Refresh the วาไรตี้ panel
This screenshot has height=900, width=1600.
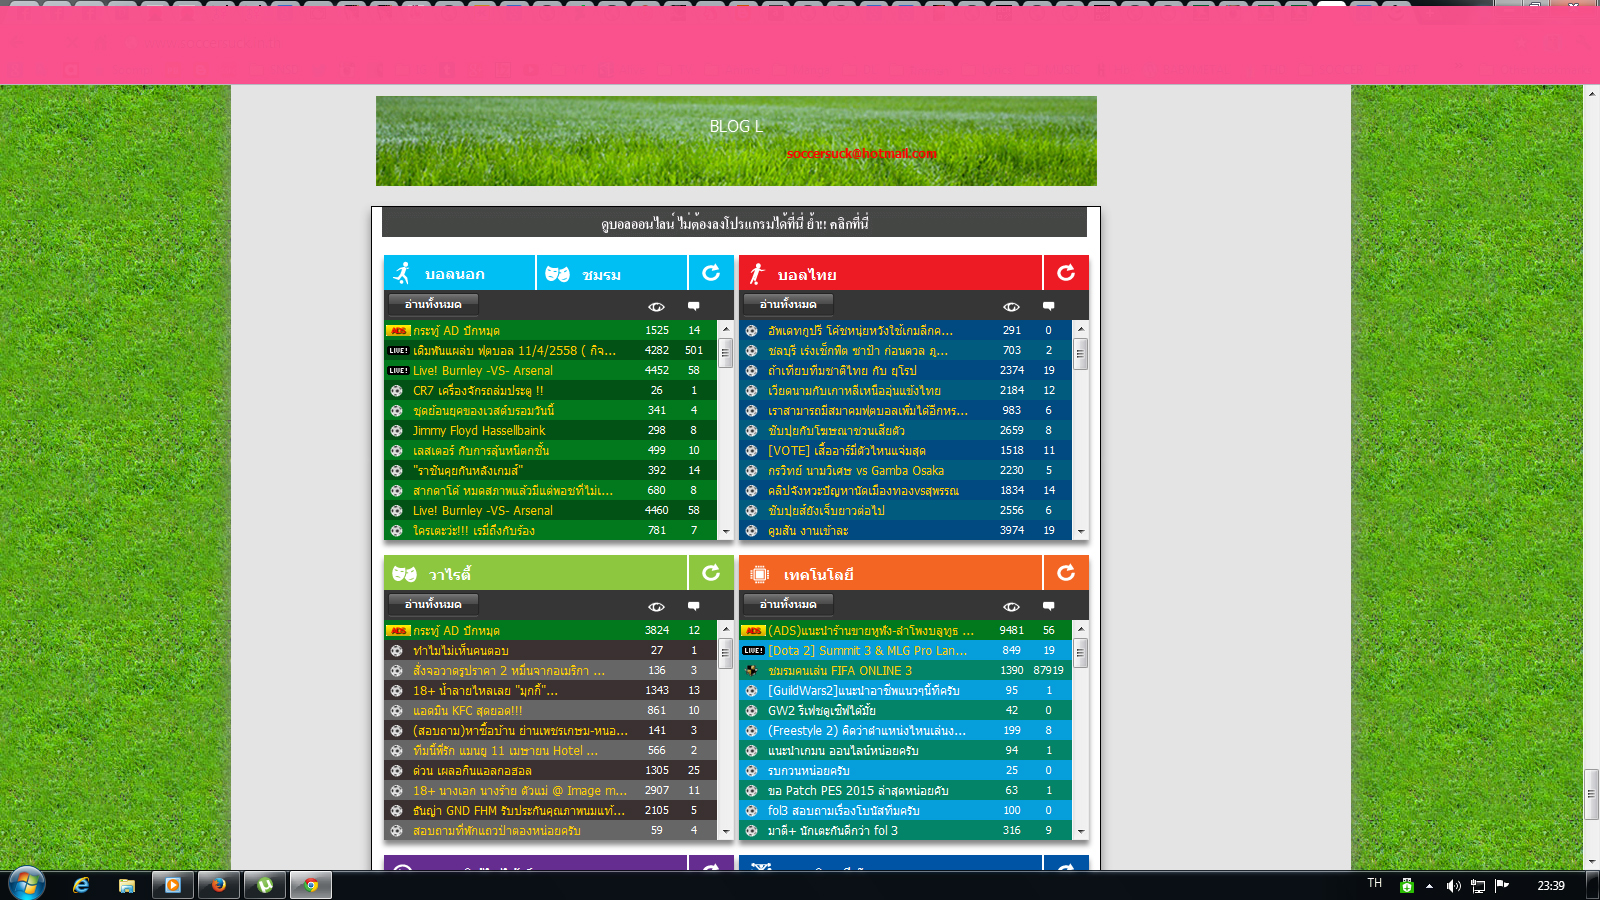pyautogui.click(x=711, y=573)
